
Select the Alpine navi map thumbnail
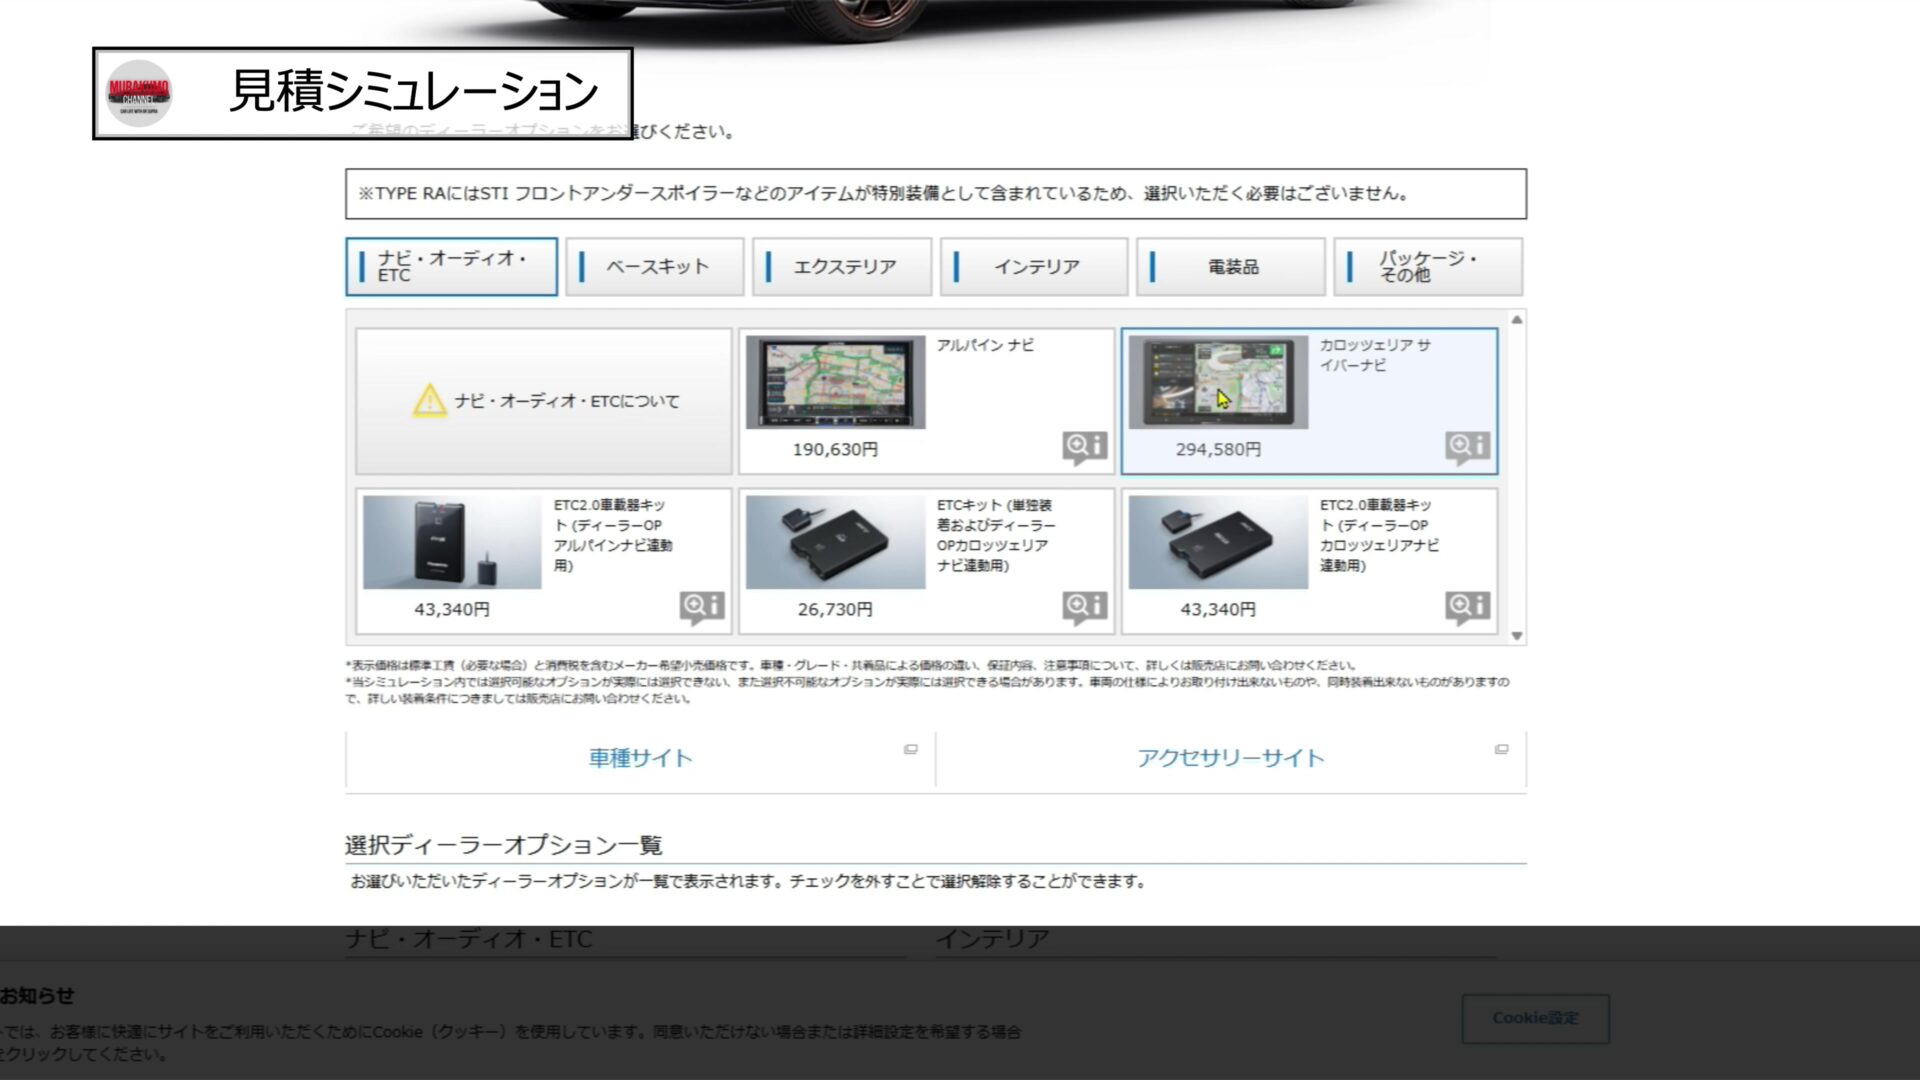[835, 382]
